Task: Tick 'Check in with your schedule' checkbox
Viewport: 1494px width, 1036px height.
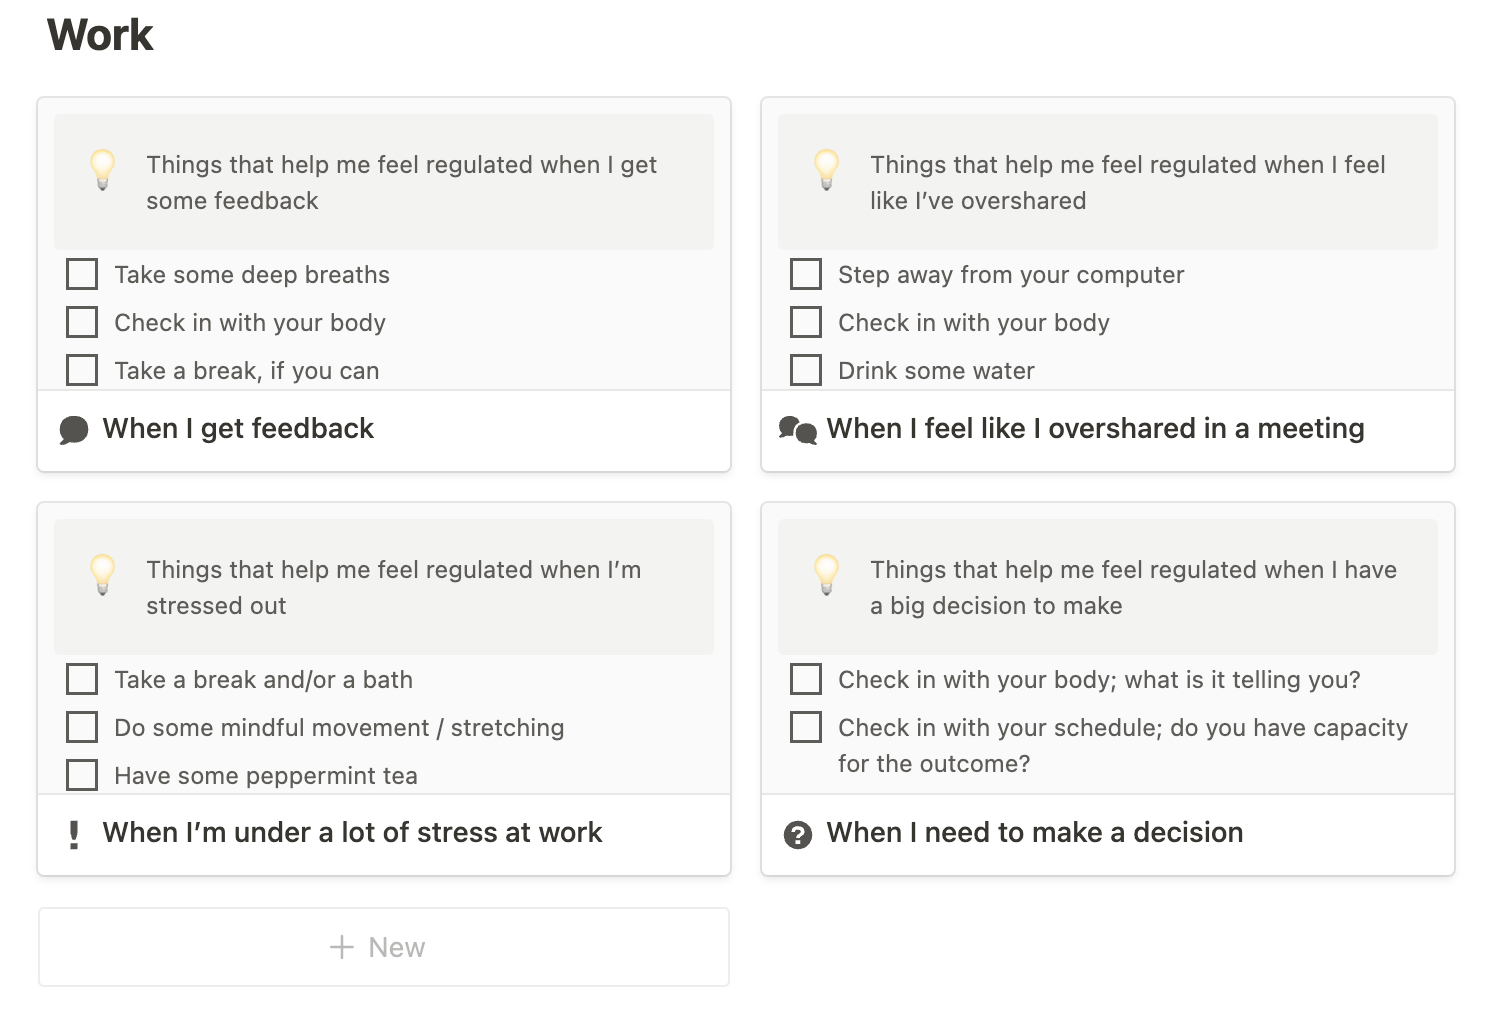Action: pos(806,727)
